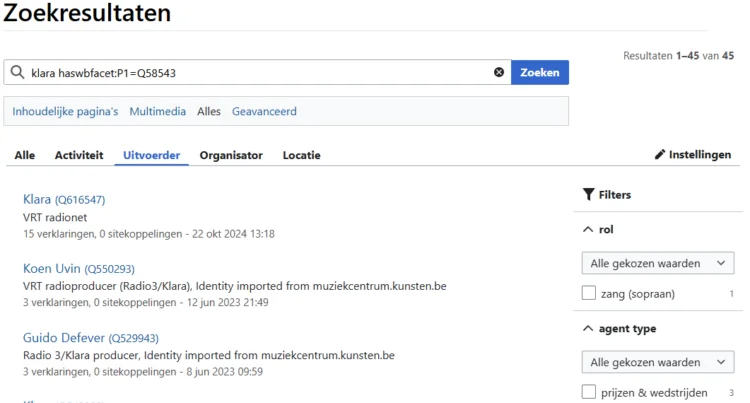Switch to the Activiteit tab
This screenshot has width=750, height=403.
(79, 155)
